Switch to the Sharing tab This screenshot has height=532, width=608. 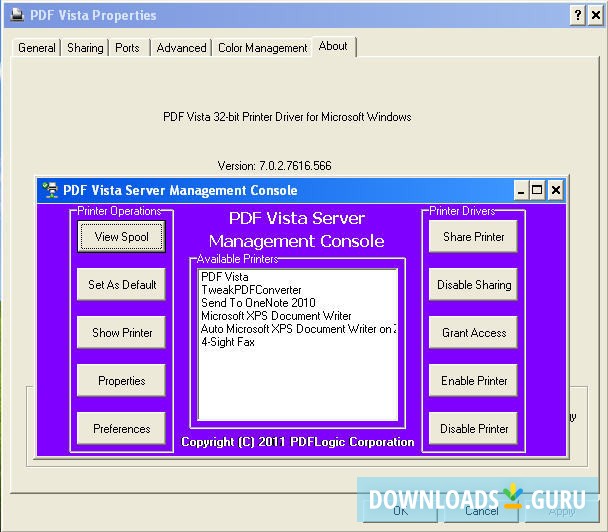point(85,48)
